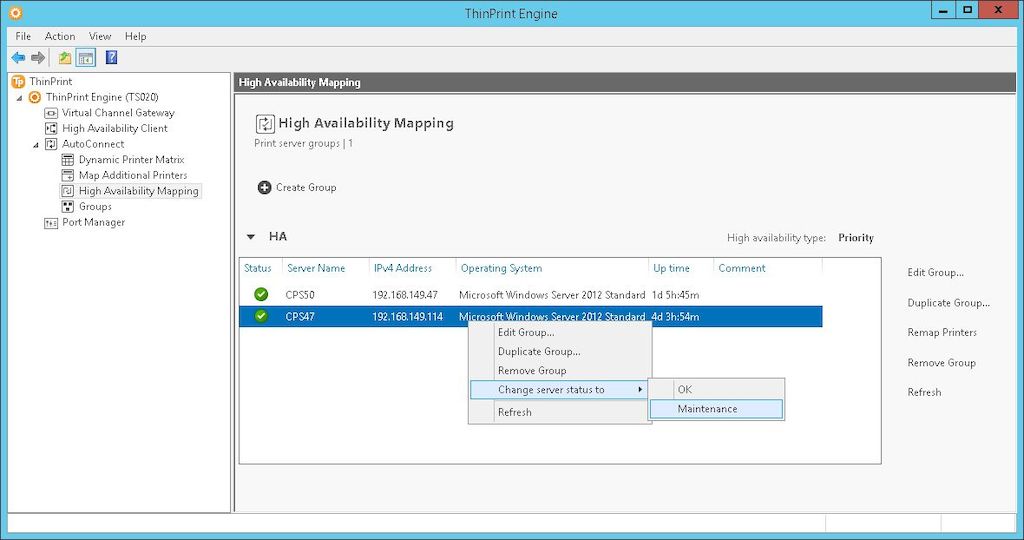Click the Map Additional Printers icon
Image resolution: width=1024 pixels, height=540 pixels.
coord(67,176)
